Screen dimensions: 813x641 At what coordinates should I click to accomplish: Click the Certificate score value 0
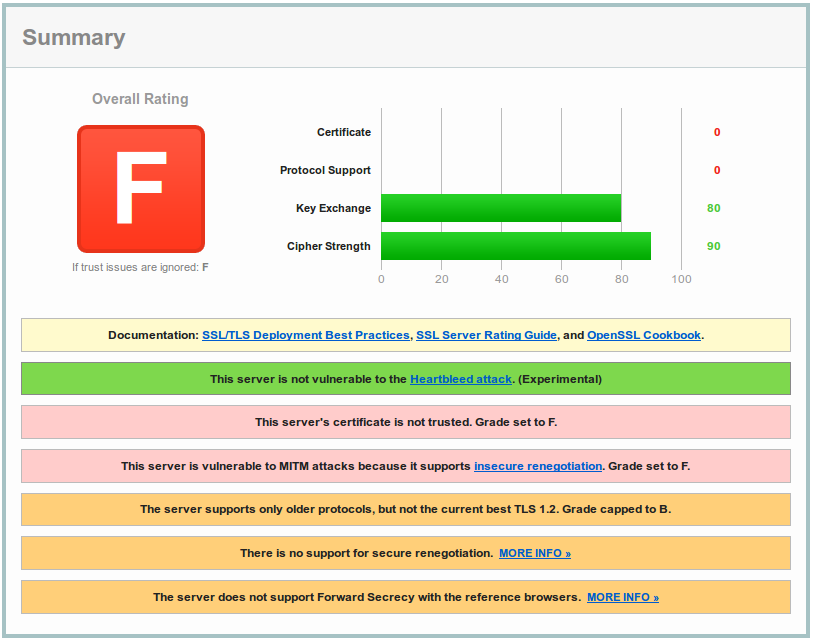tap(717, 132)
